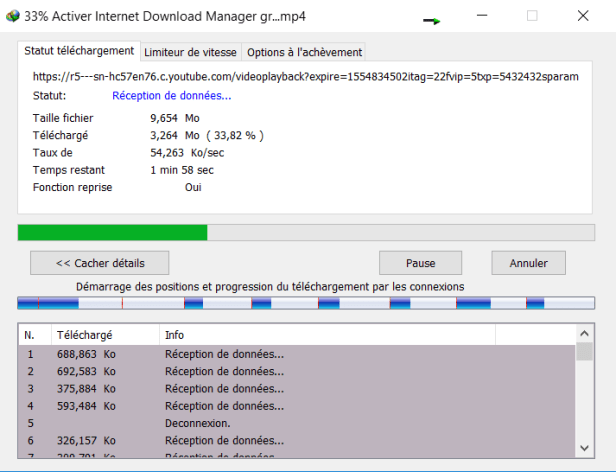
Task: Open the Options à l'achèvement tab
Action: pos(304,52)
